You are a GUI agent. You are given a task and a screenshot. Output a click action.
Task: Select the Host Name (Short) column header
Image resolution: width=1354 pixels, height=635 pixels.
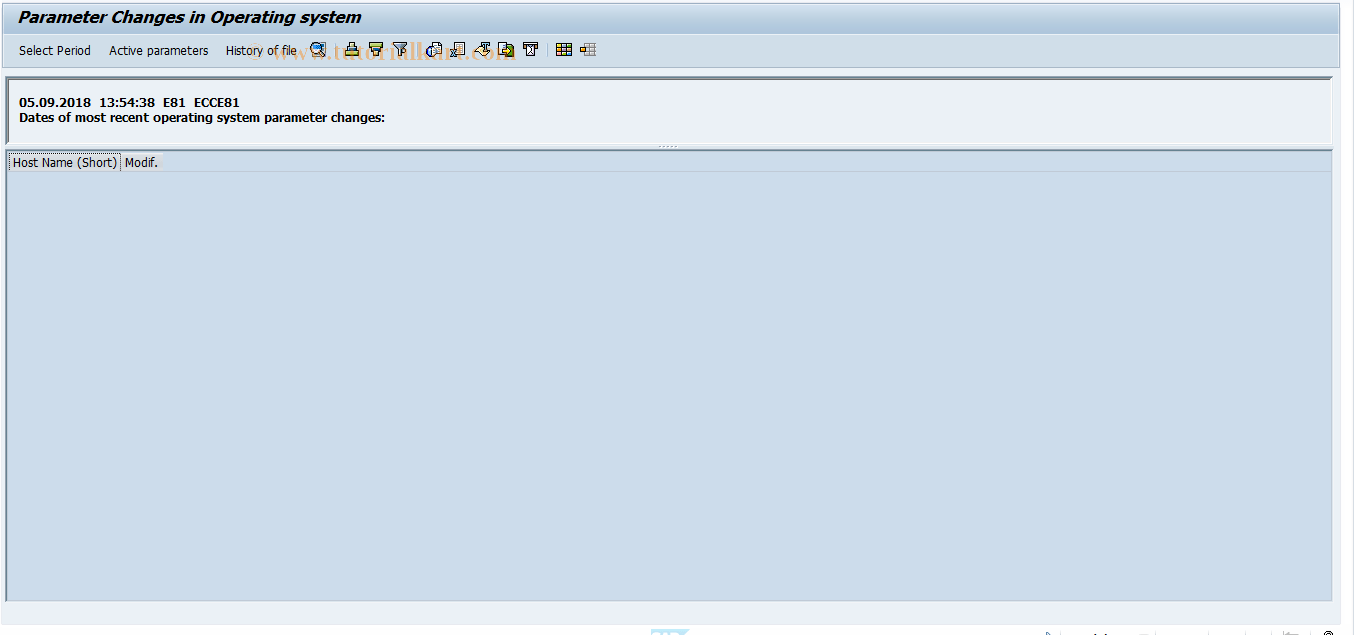pyautogui.click(x=64, y=161)
